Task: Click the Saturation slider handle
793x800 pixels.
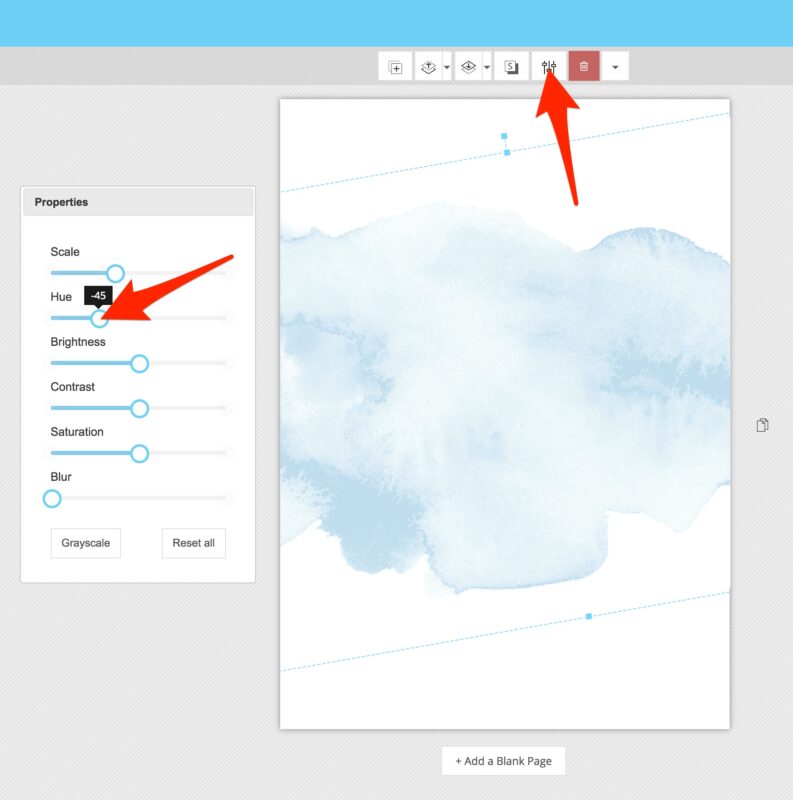Action: (139, 453)
